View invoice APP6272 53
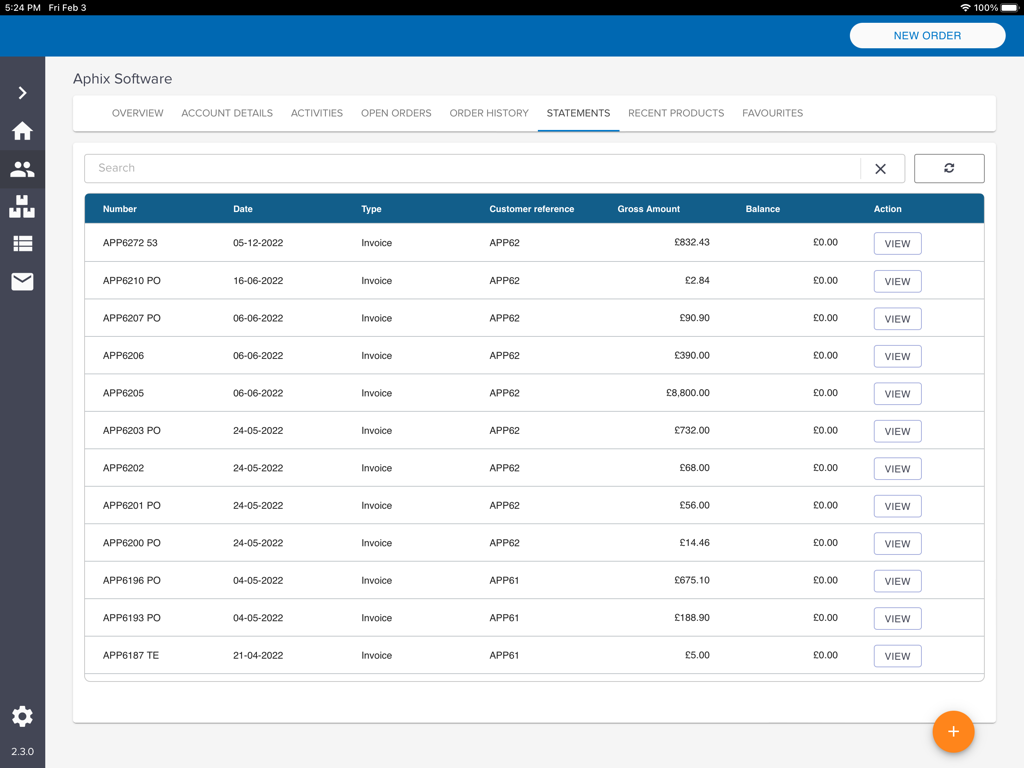The image size is (1024, 768). point(897,243)
